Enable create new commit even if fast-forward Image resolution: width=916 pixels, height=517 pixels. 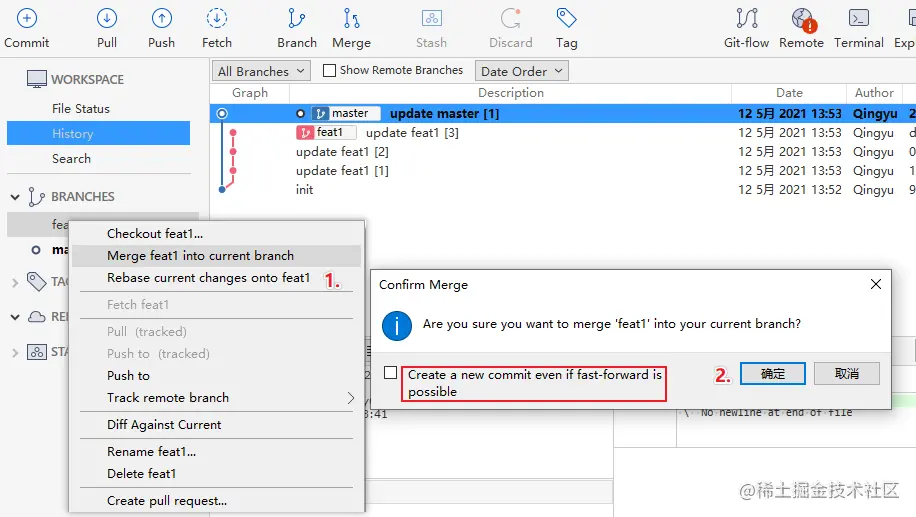pos(391,373)
